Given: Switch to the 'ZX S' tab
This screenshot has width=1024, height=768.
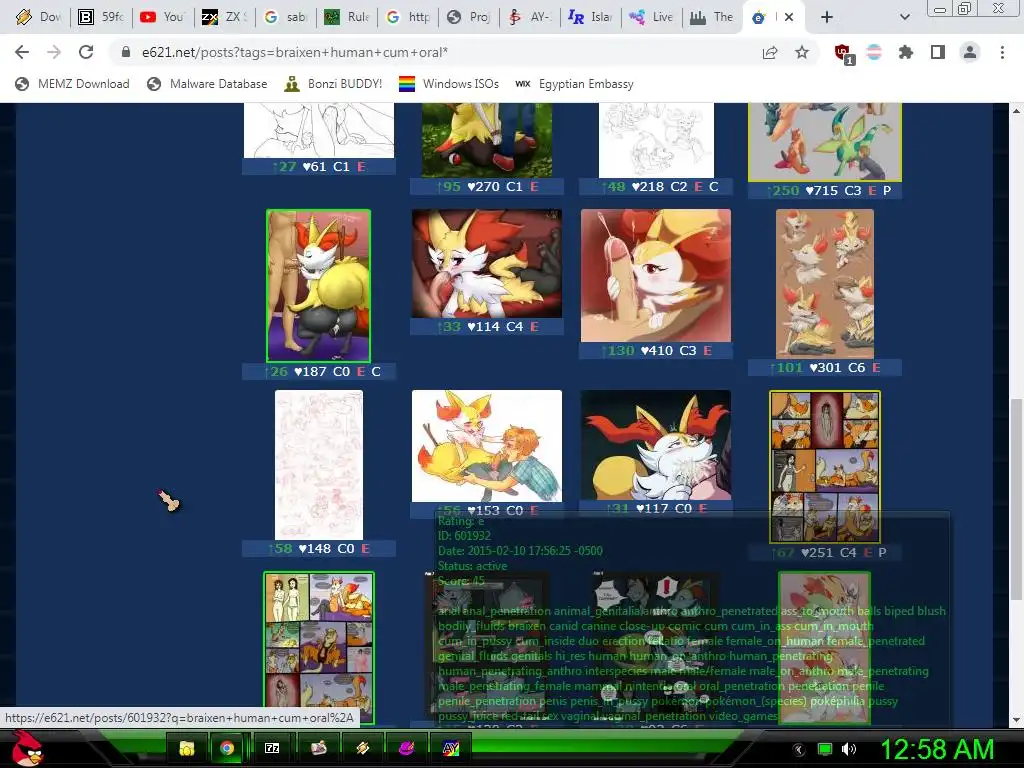Looking at the screenshot, I should coord(224,17).
